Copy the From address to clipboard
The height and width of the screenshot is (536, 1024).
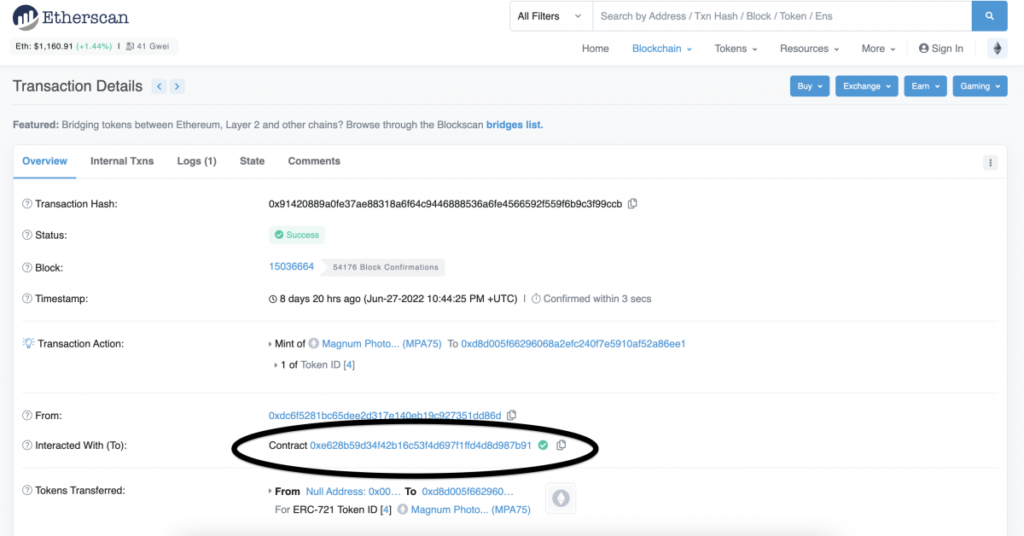[511, 415]
